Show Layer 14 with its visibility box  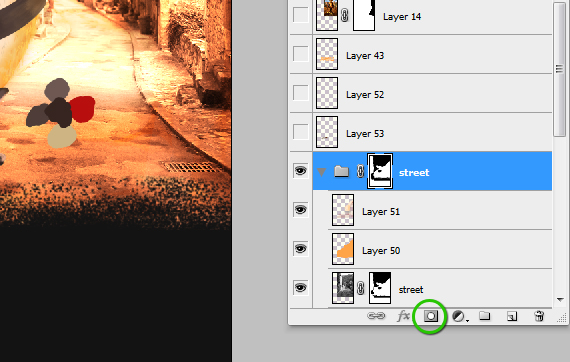(301, 15)
